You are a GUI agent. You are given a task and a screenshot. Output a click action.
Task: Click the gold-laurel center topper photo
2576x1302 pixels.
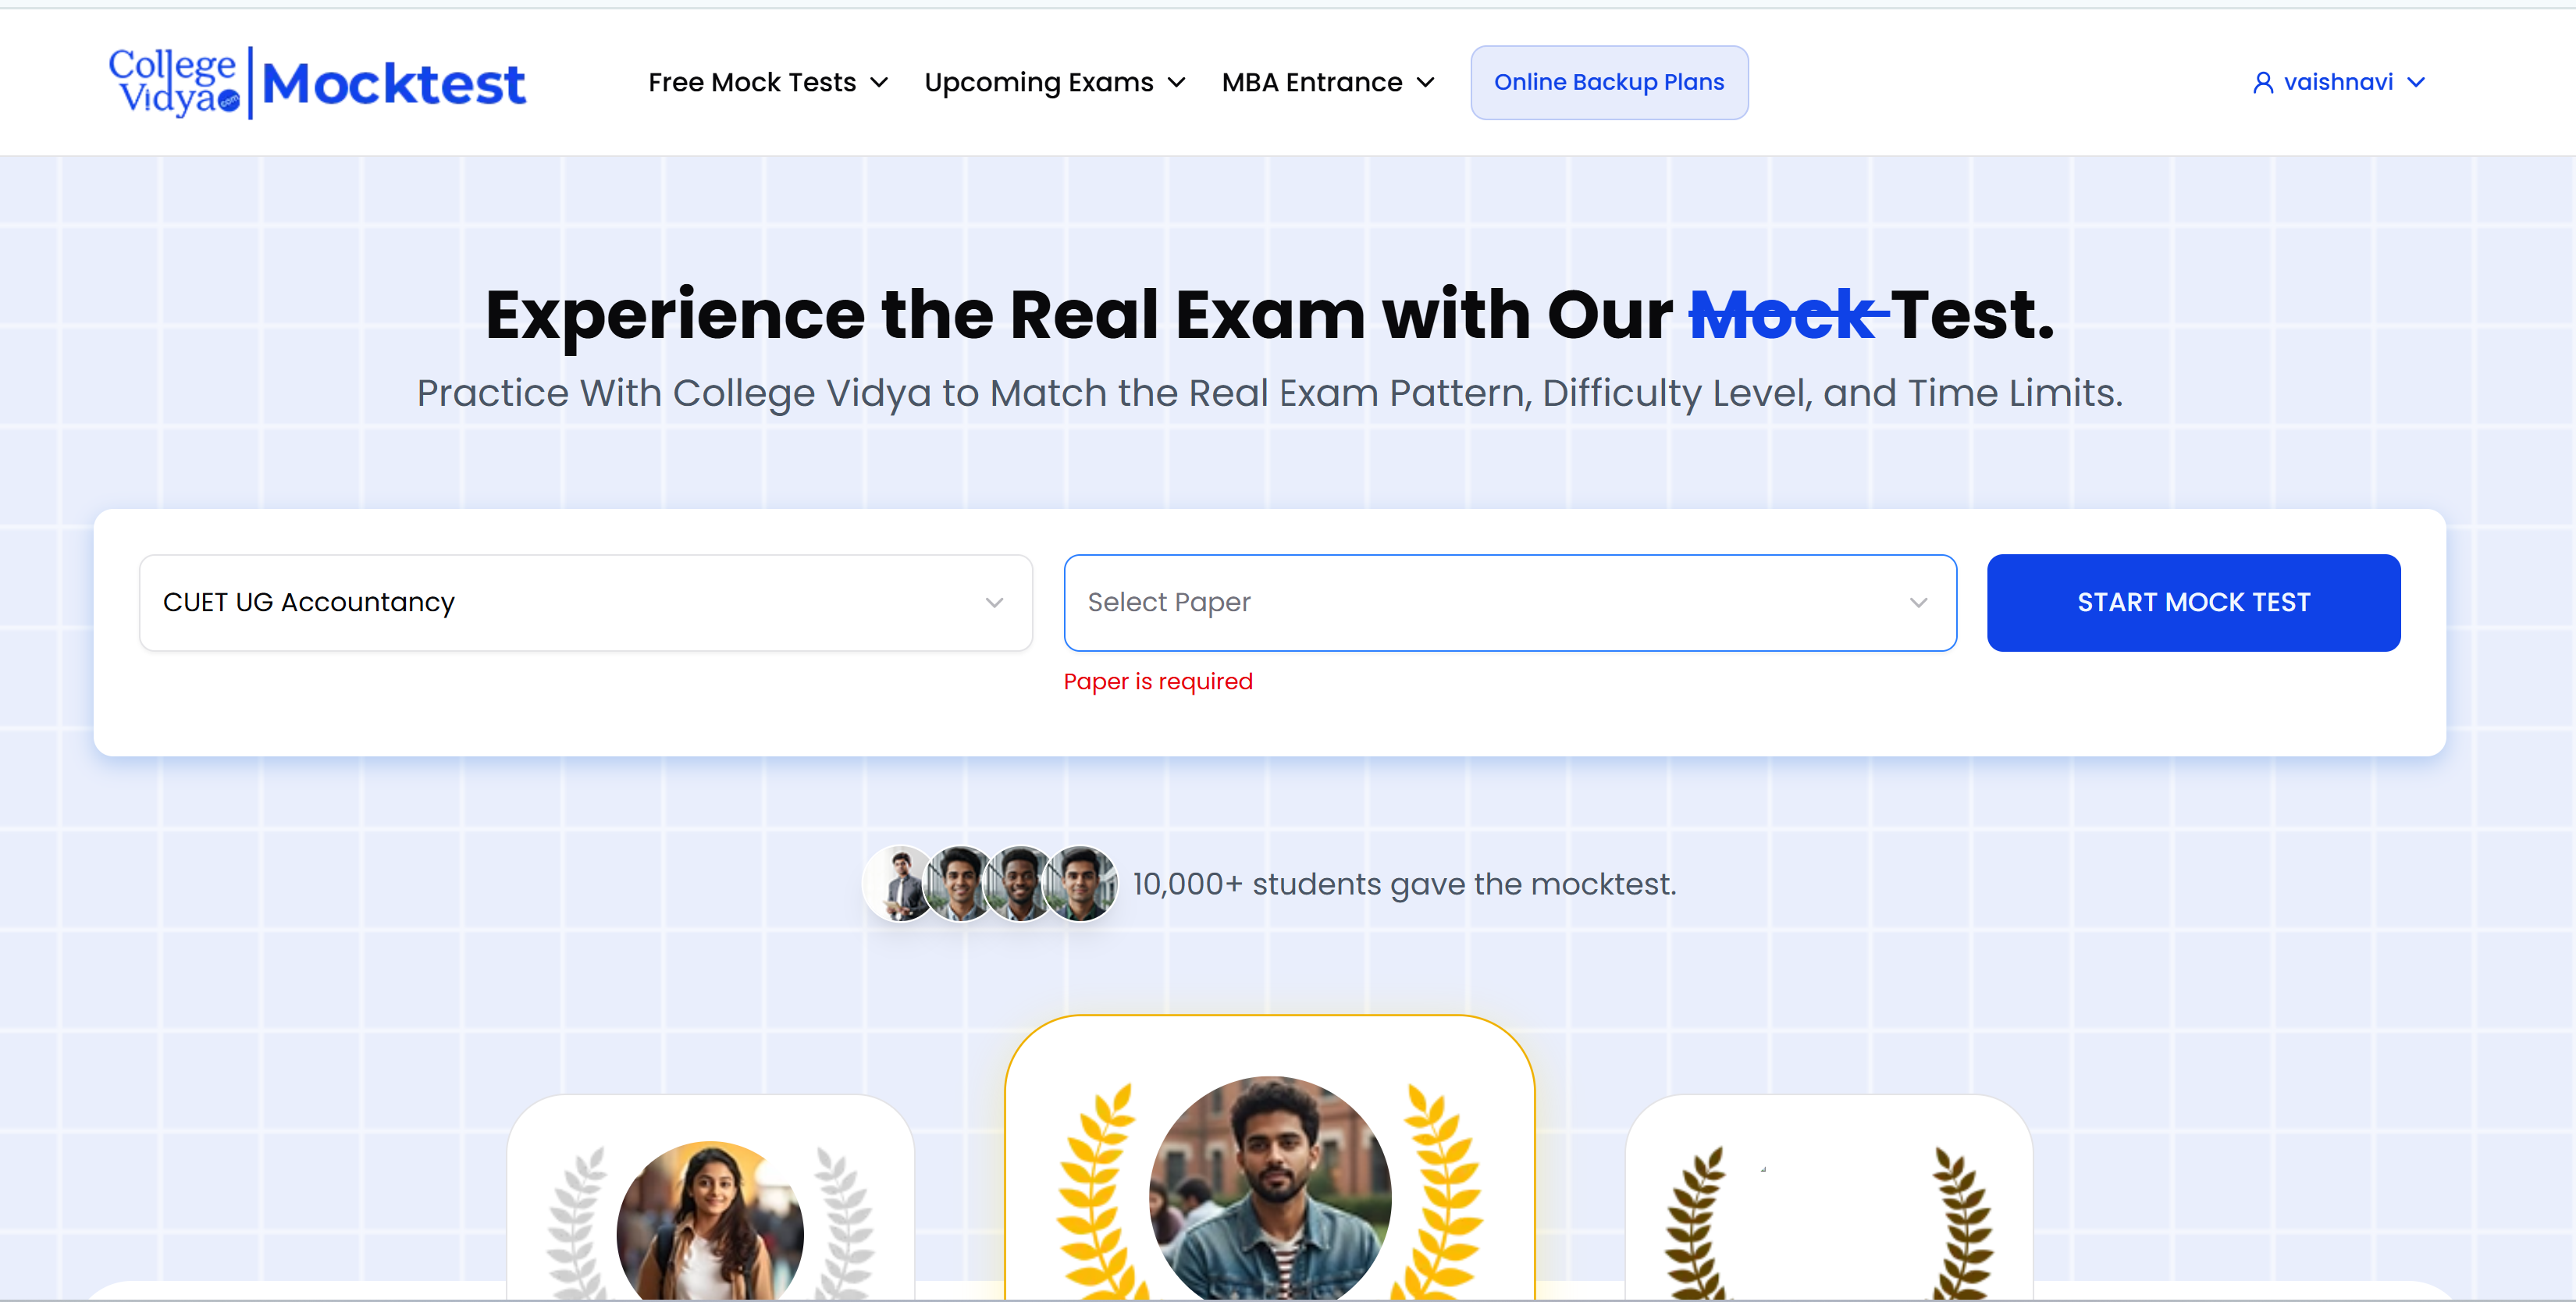point(1270,1189)
